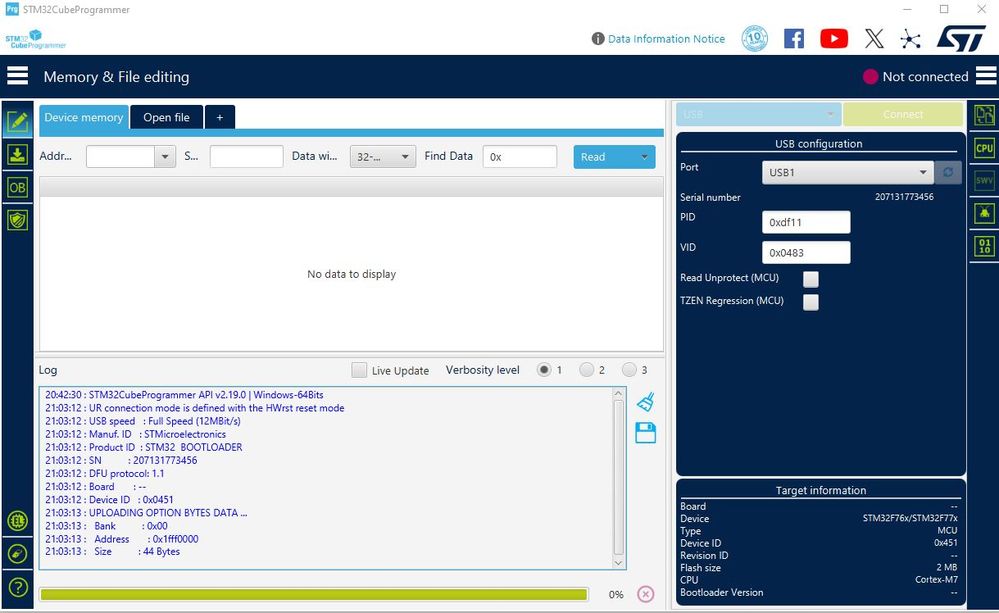
Task: Edit the PID 0xdf11 field
Action: 806,222
